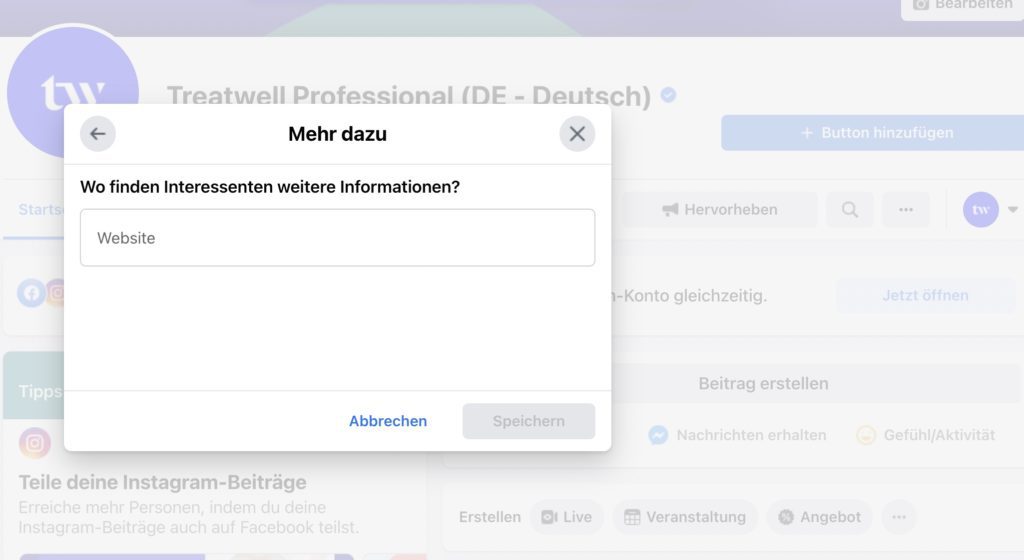Click the Messenger icon beside Nachrichten erhalten
The image size is (1024, 560).
click(x=658, y=435)
